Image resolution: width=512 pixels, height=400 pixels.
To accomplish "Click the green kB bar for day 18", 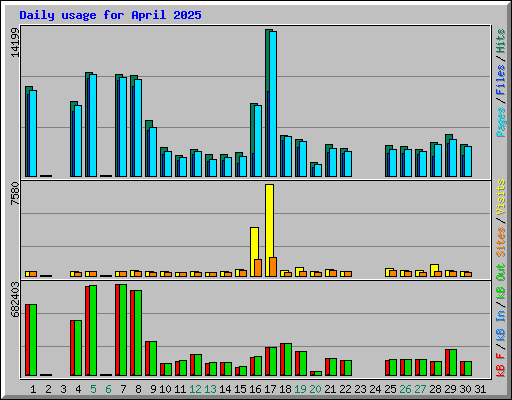I will click(x=288, y=359).
